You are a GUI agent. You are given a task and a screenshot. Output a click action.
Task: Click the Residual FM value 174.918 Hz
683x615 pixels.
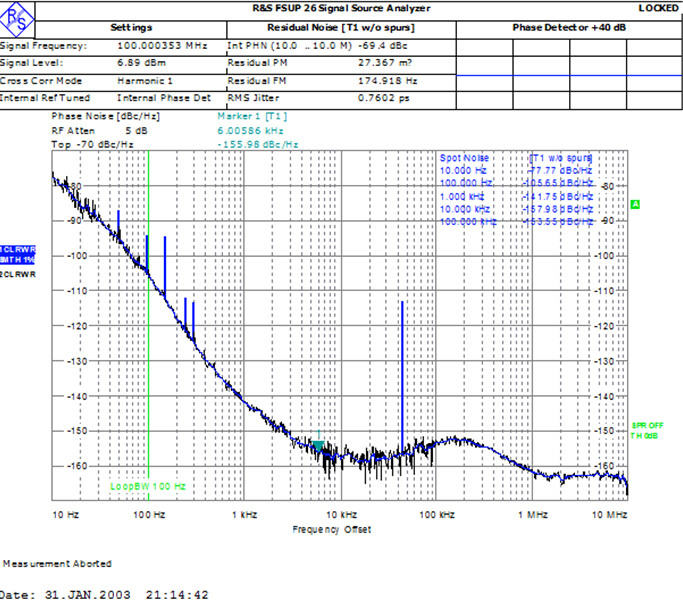[388, 81]
